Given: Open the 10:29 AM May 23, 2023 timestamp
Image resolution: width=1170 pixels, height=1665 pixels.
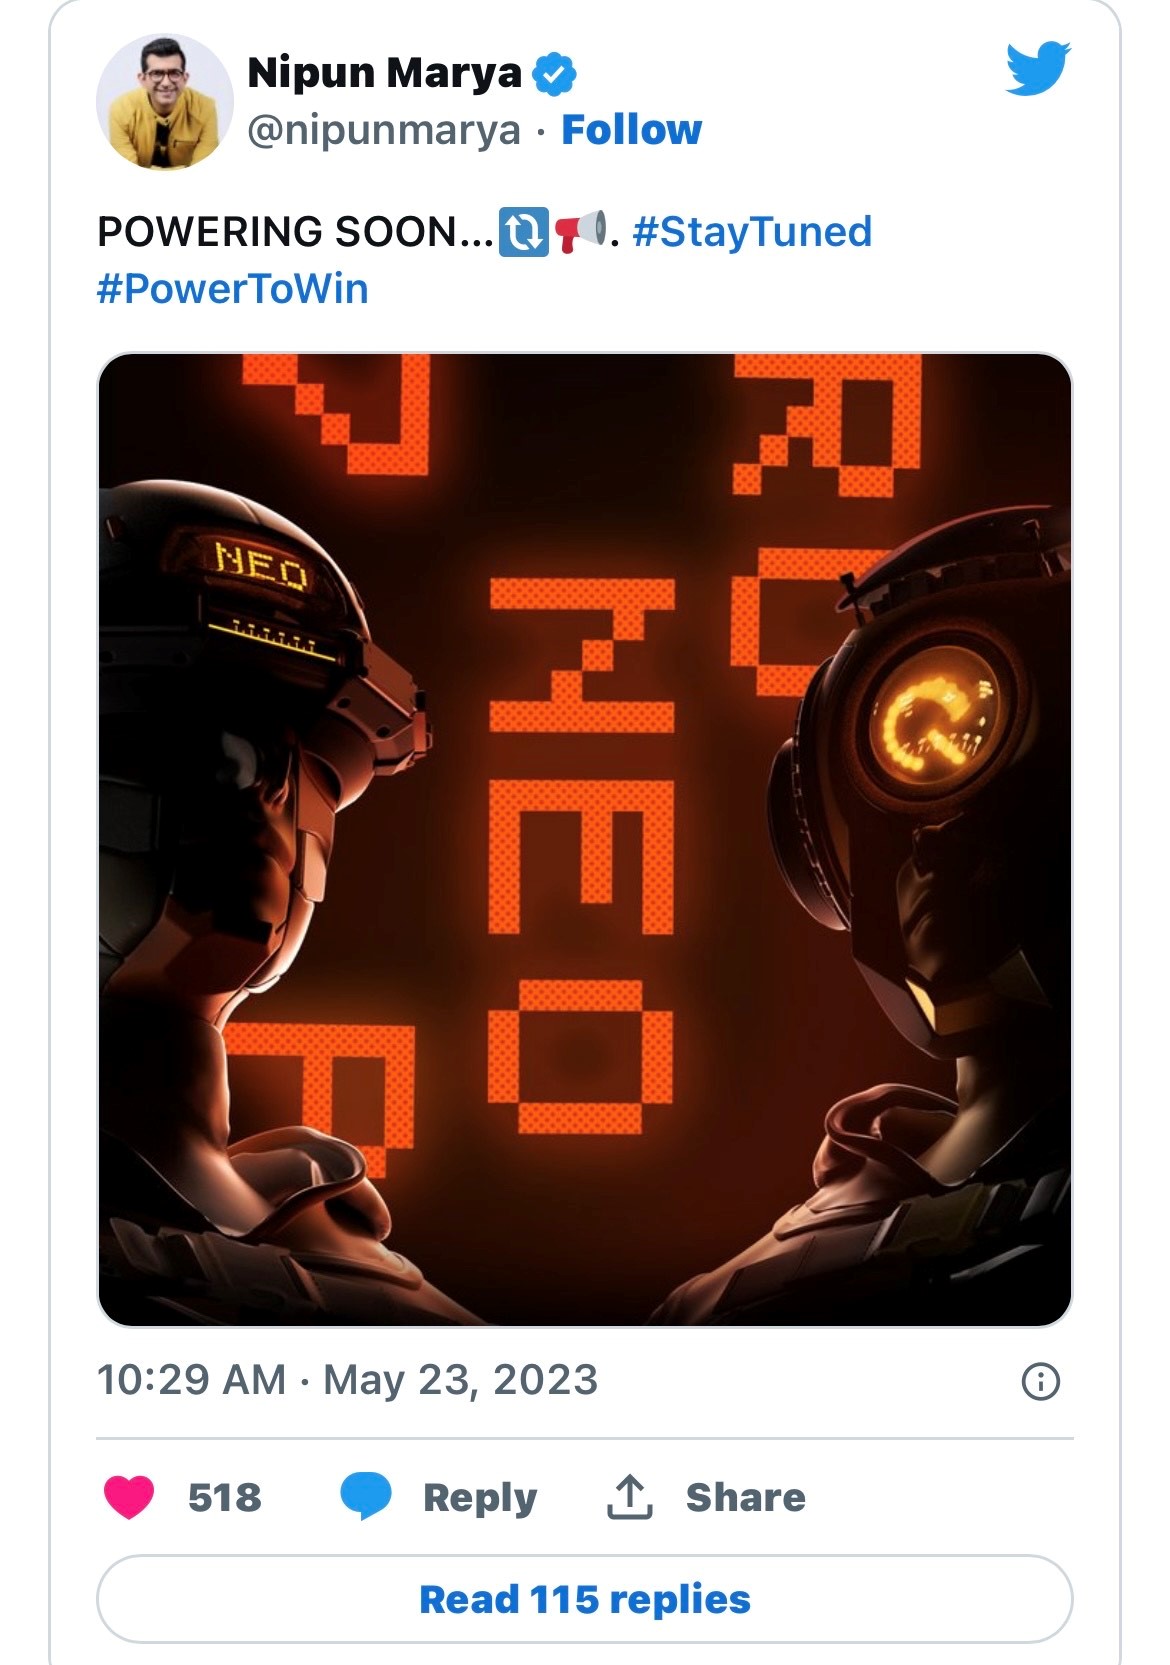Looking at the screenshot, I should (347, 1380).
